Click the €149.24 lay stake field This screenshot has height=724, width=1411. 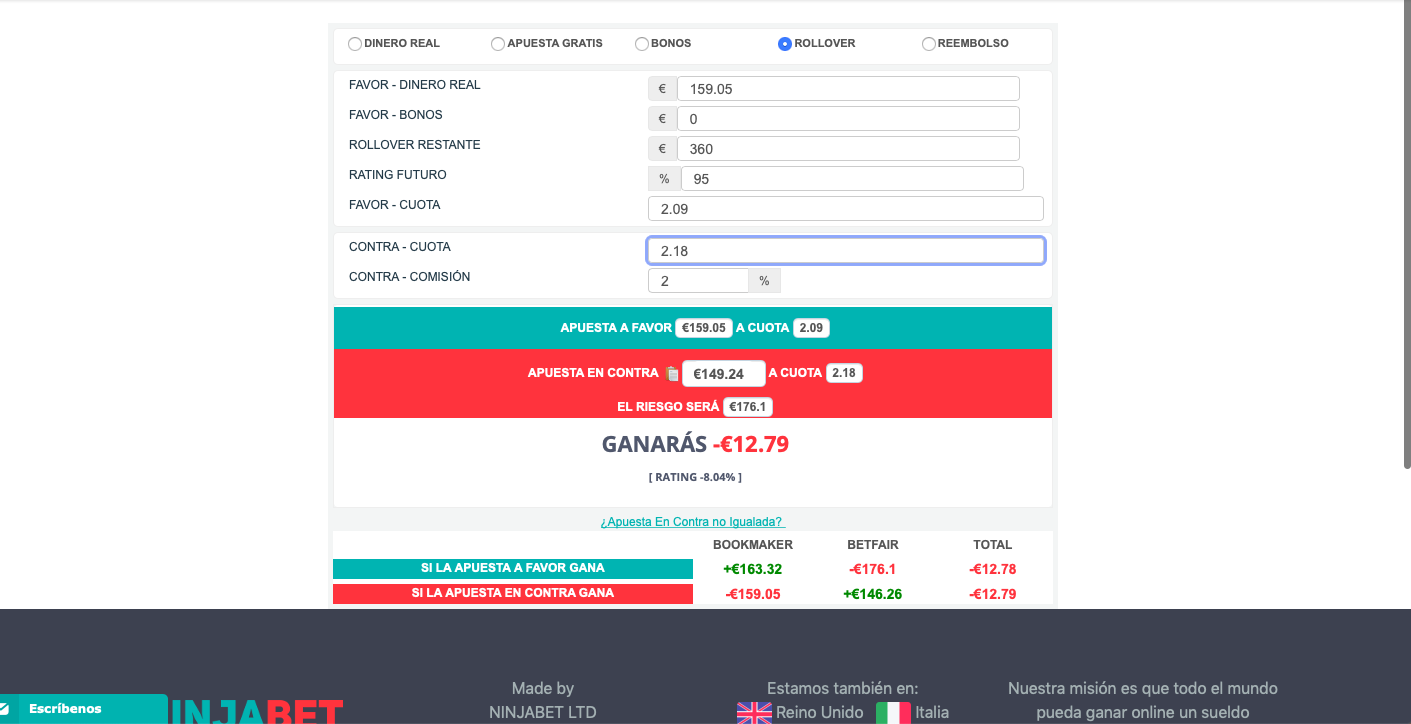point(724,373)
